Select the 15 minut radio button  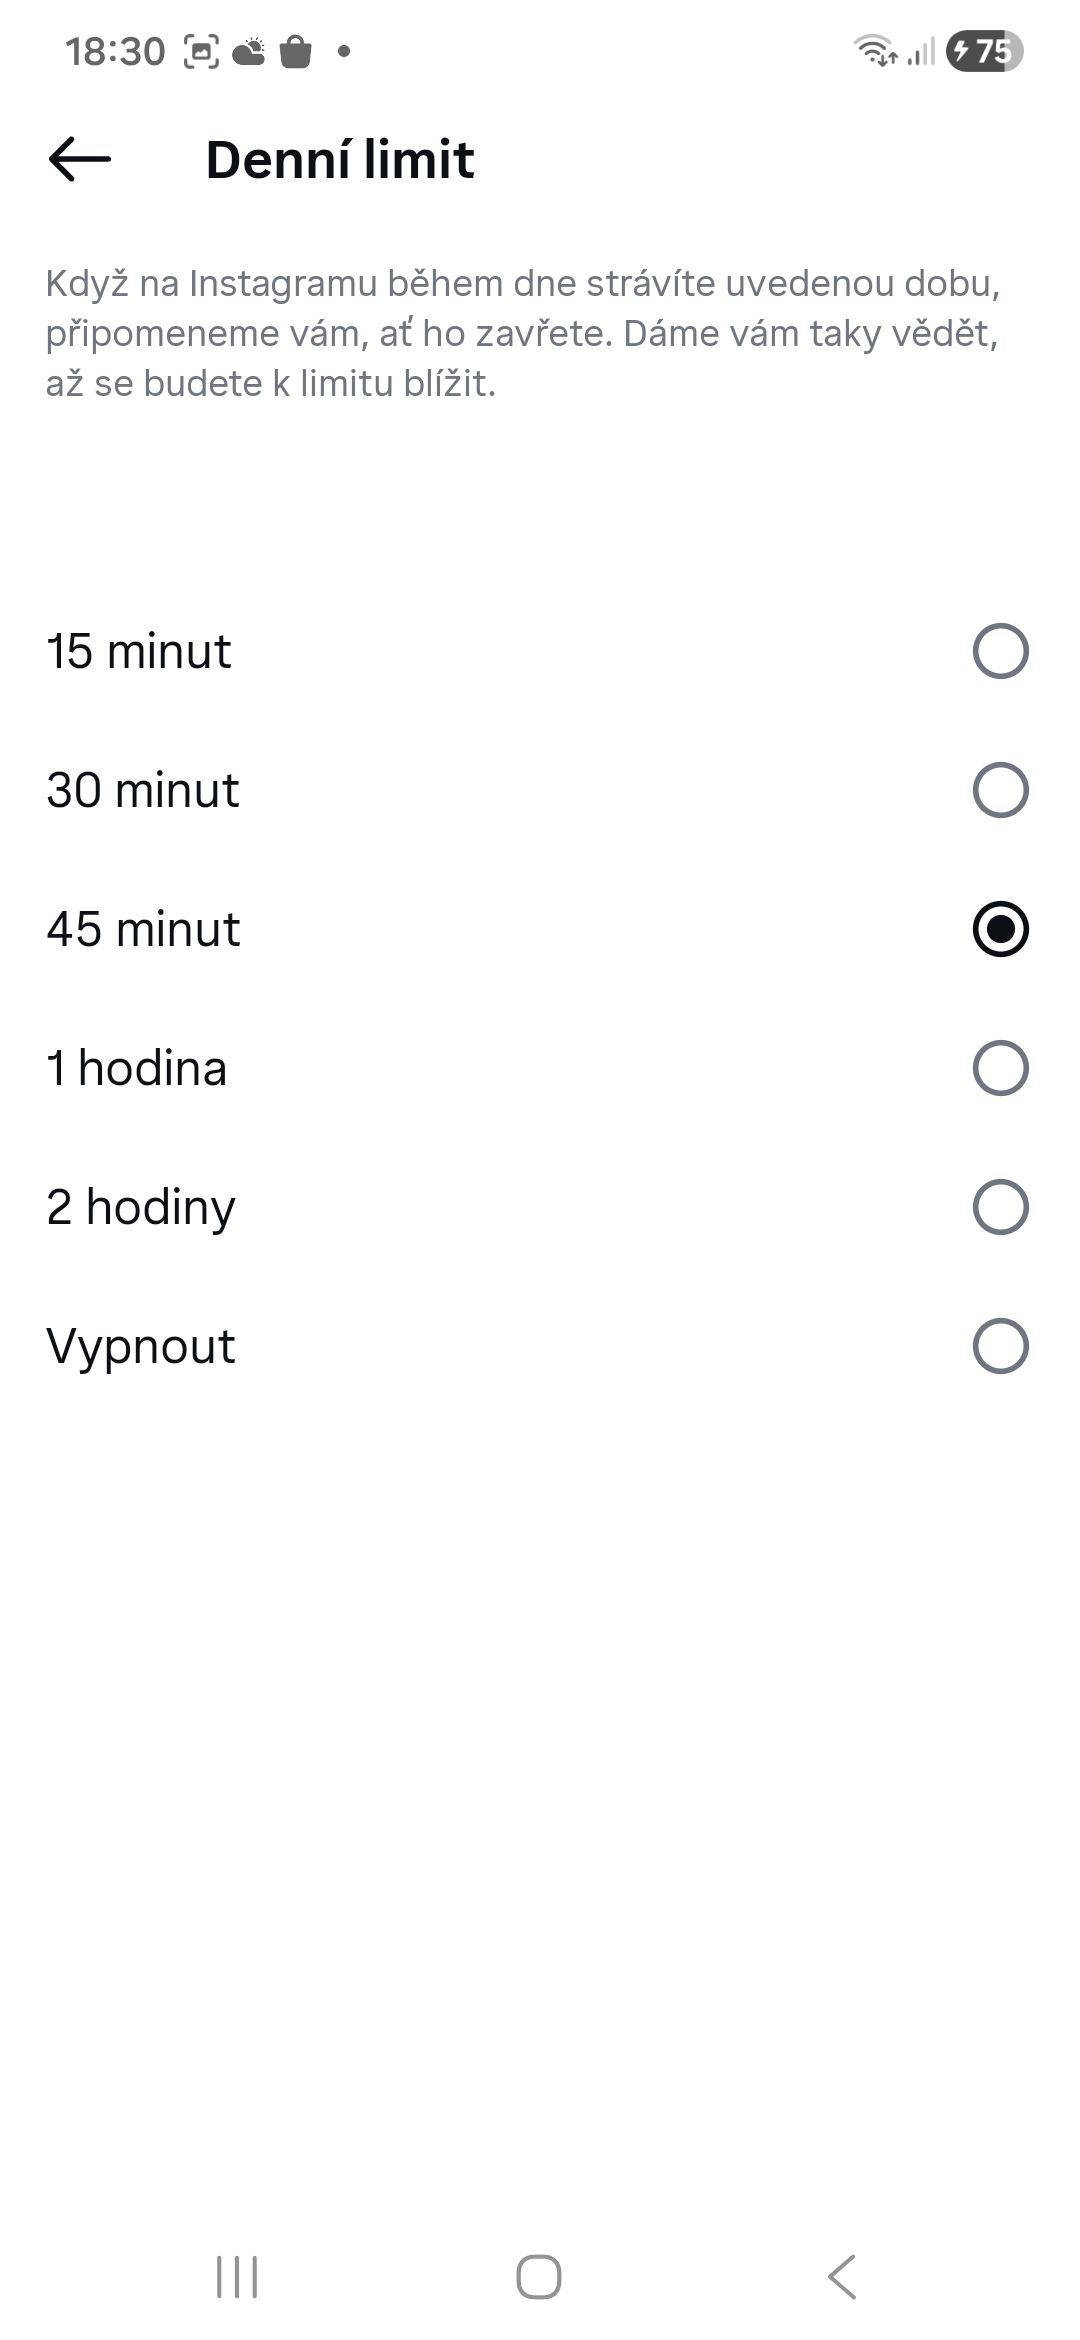(1000, 651)
